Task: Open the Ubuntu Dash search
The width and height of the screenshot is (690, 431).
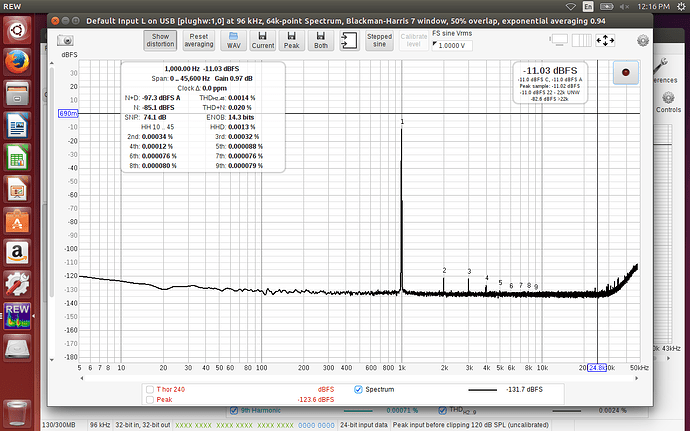Action: (x=17, y=30)
